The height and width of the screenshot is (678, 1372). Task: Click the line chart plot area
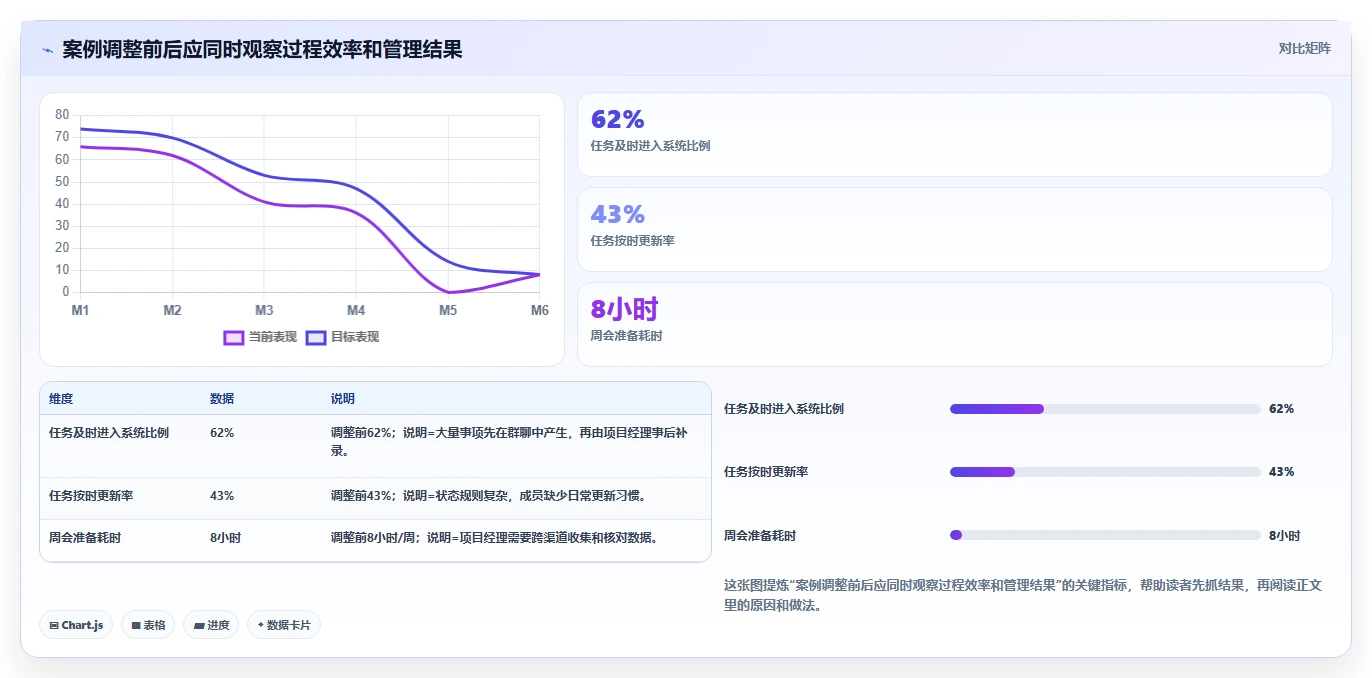pos(310,204)
